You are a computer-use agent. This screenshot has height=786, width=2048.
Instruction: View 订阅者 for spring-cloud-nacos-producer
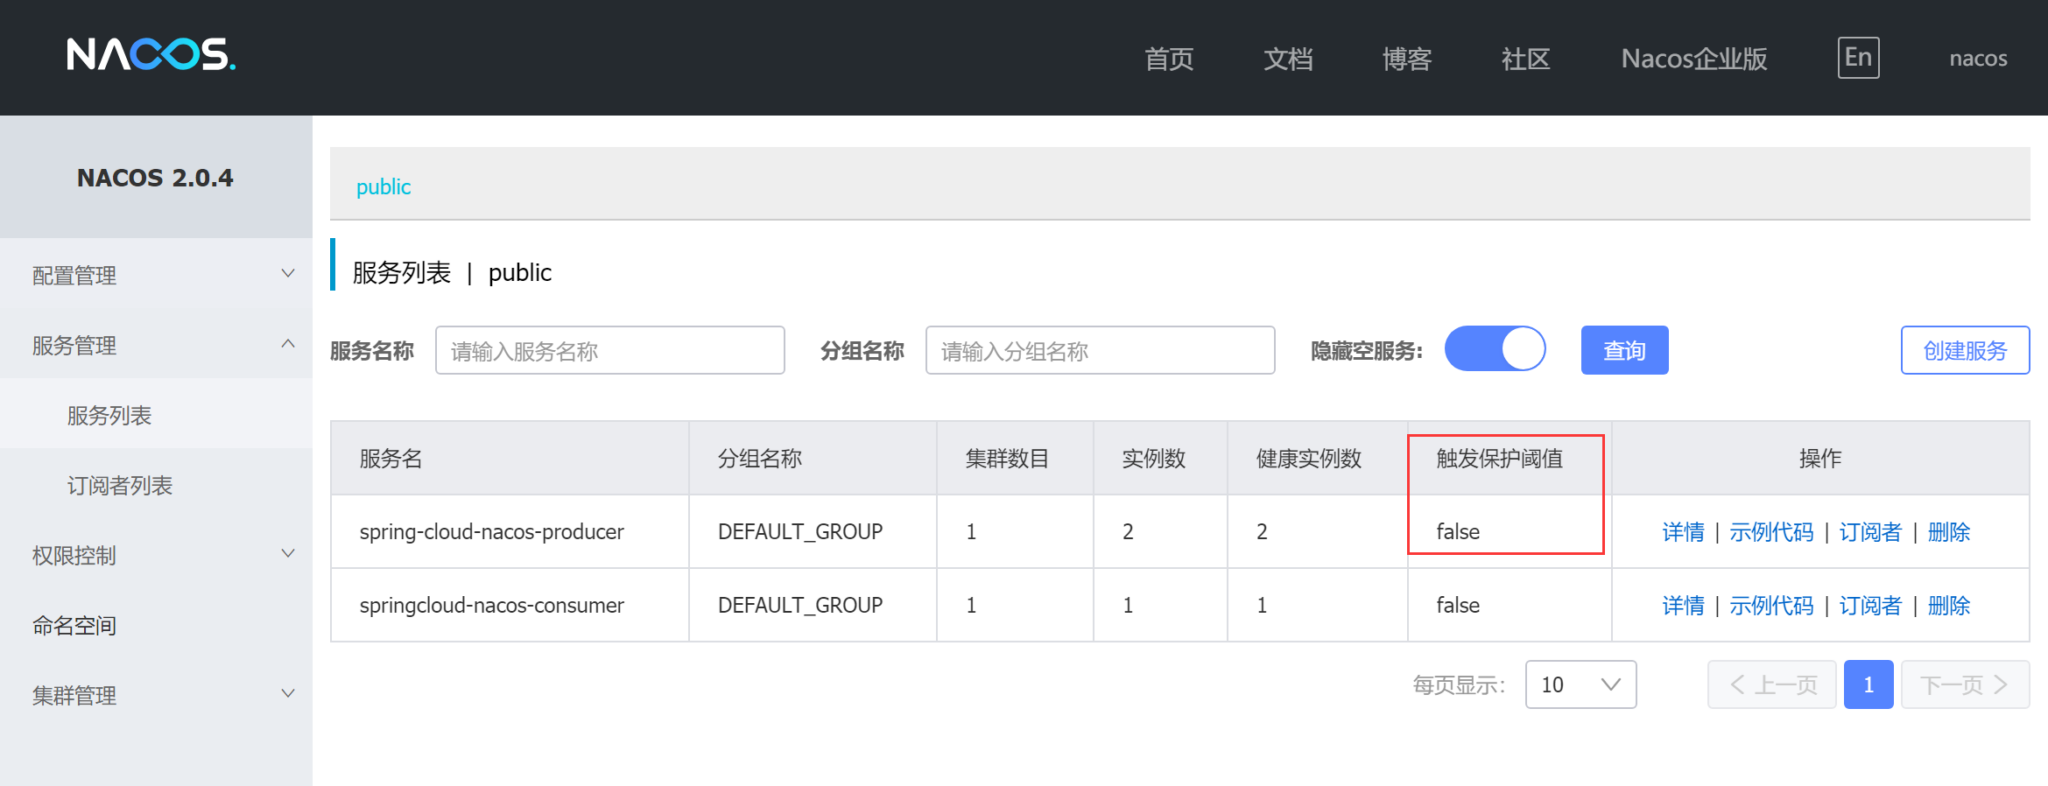point(1870,532)
